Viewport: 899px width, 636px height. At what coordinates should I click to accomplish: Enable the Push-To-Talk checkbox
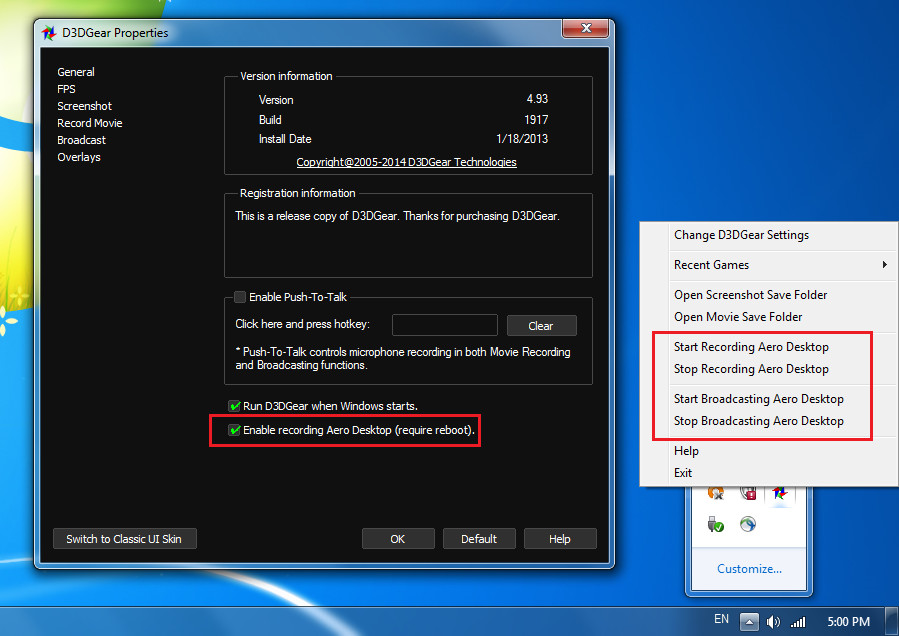click(238, 296)
